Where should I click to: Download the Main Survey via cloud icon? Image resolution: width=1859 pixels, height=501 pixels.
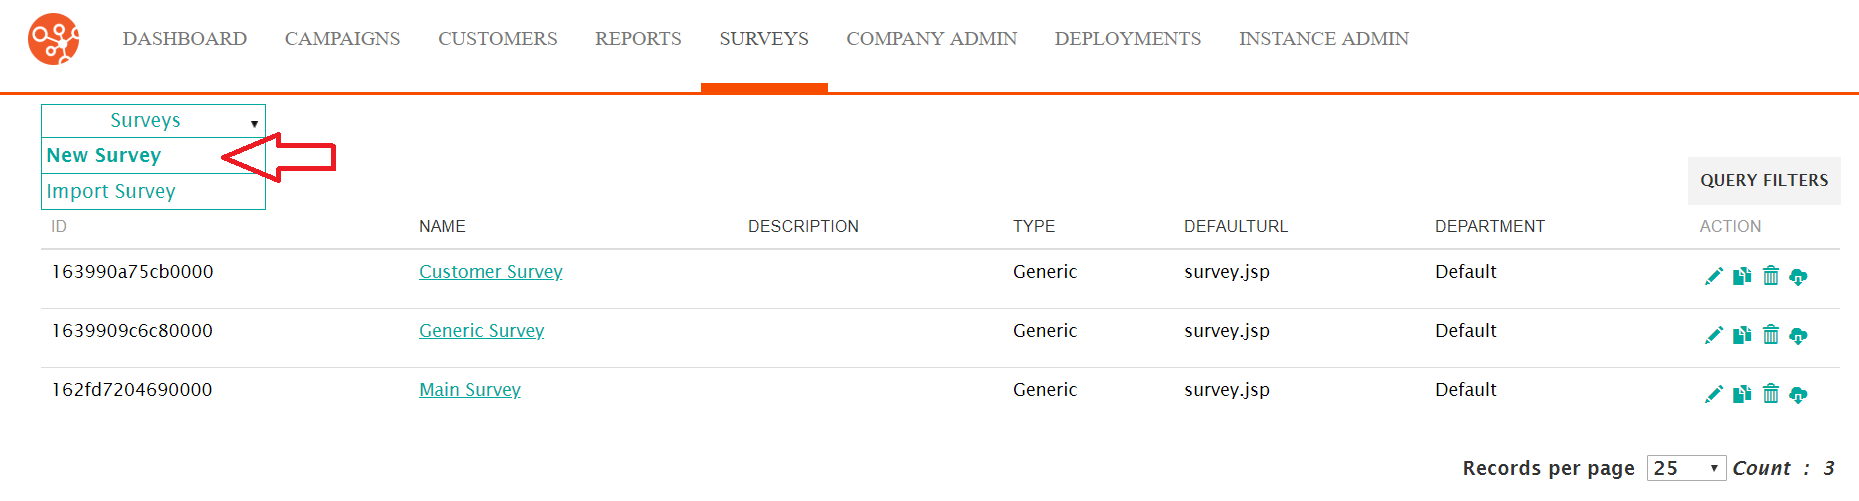[1798, 395]
